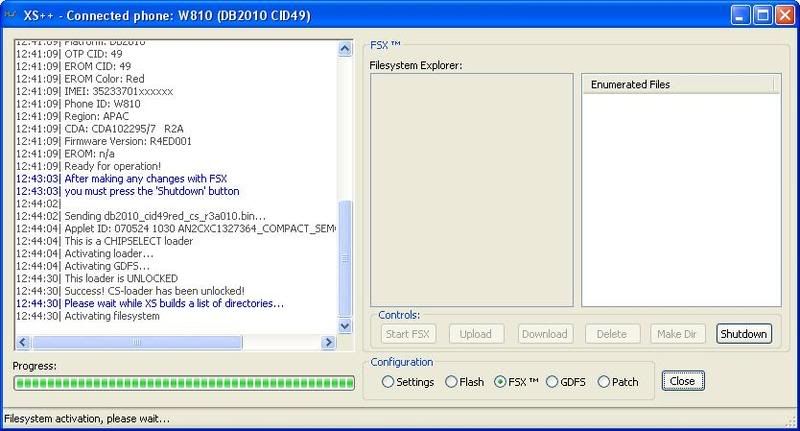Click the Delete button
This screenshot has width=800, height=431.
612,334
